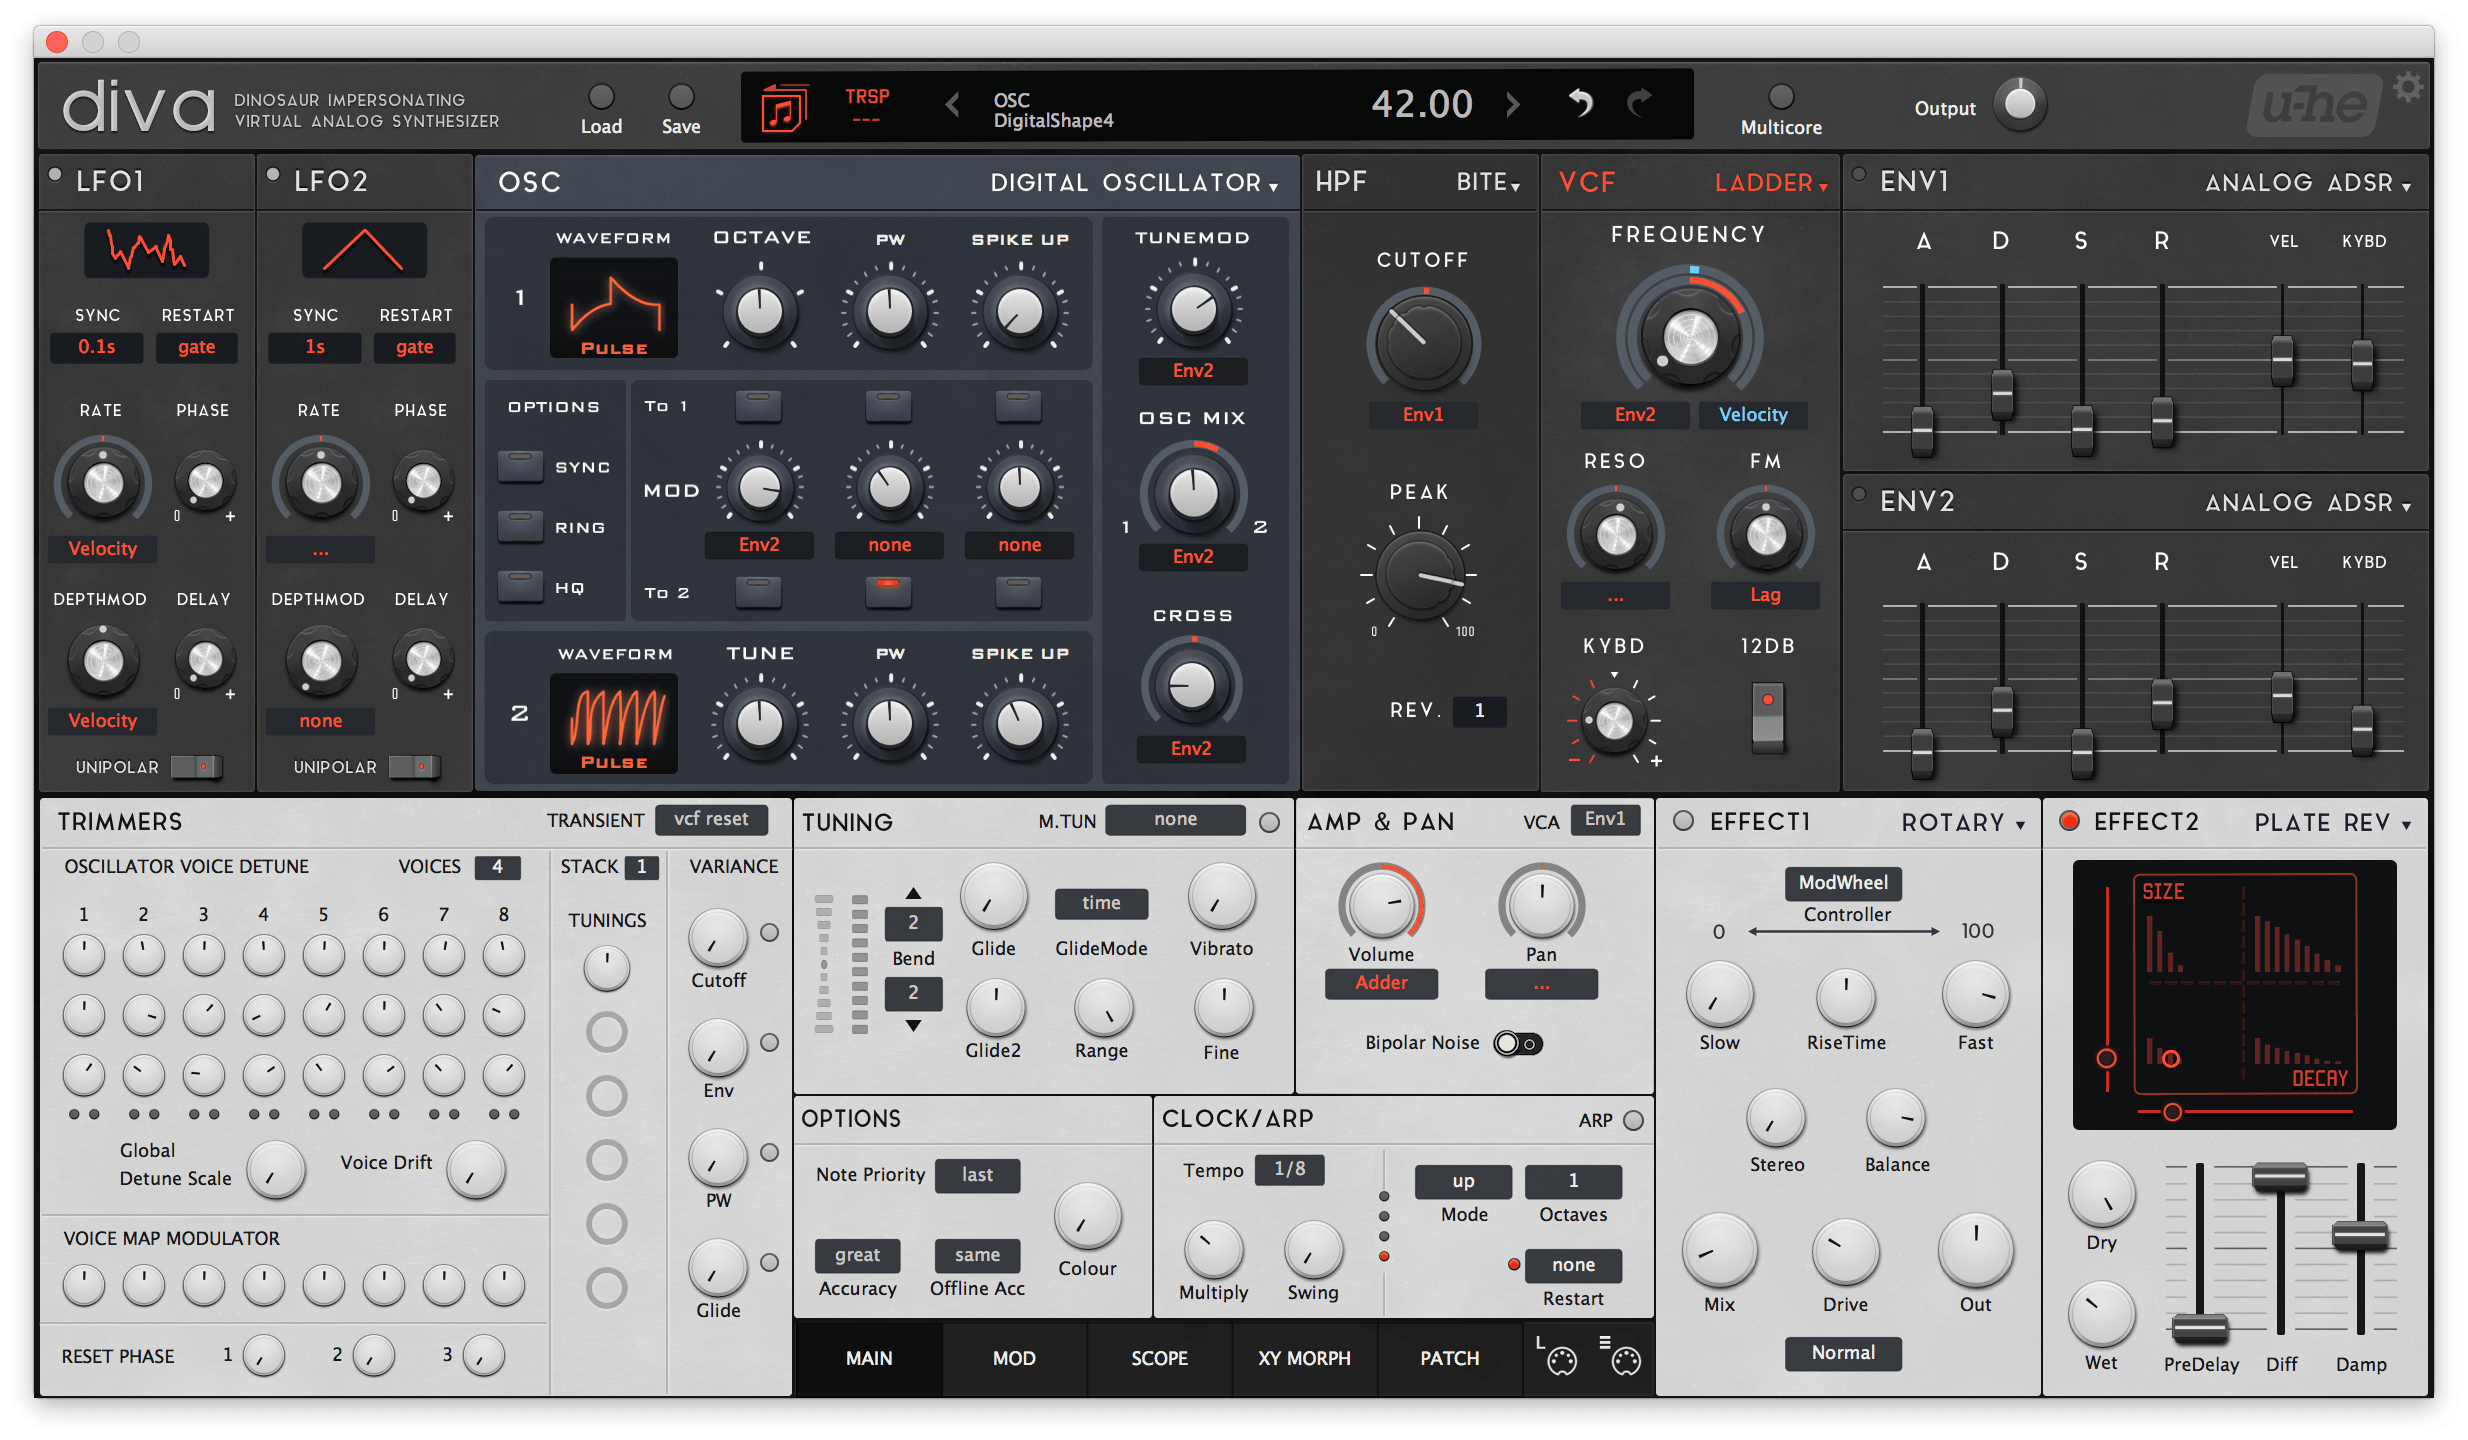
Task: Click the VCF Frequency knob
Action: coord(1690,338)
